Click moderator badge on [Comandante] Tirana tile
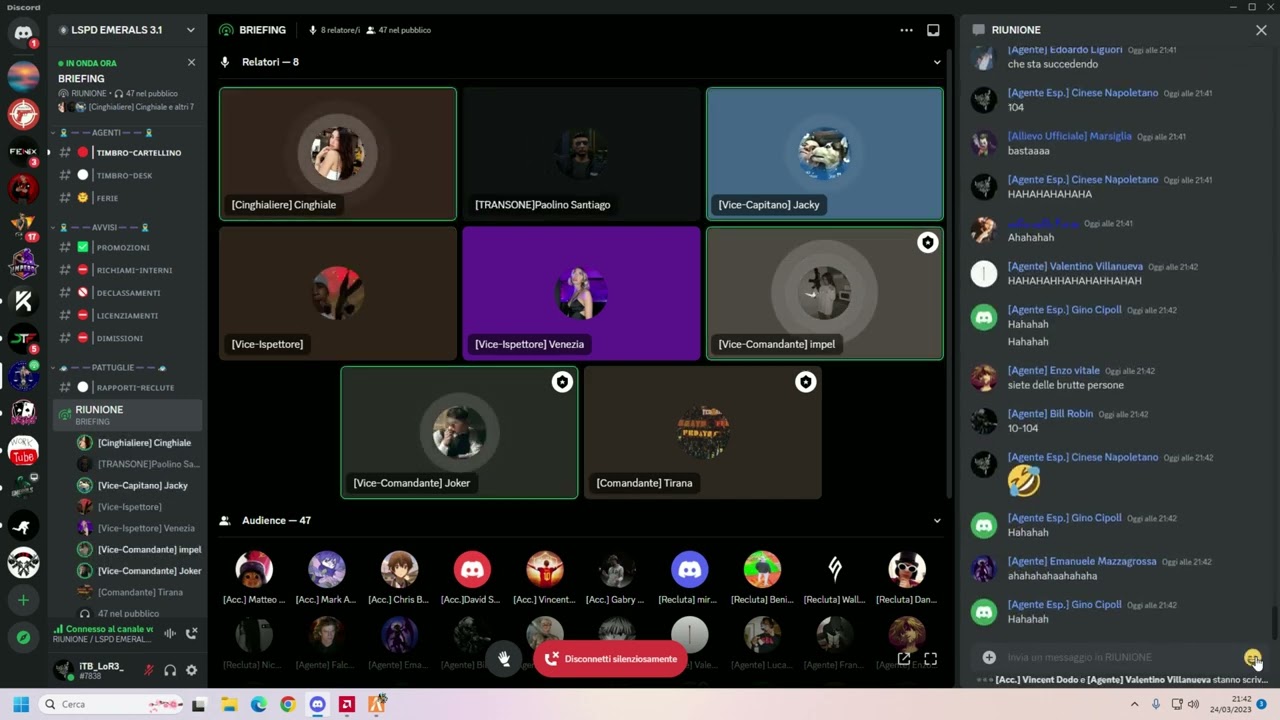Viewport: 1280px width, 720px height. click(805, 382)
